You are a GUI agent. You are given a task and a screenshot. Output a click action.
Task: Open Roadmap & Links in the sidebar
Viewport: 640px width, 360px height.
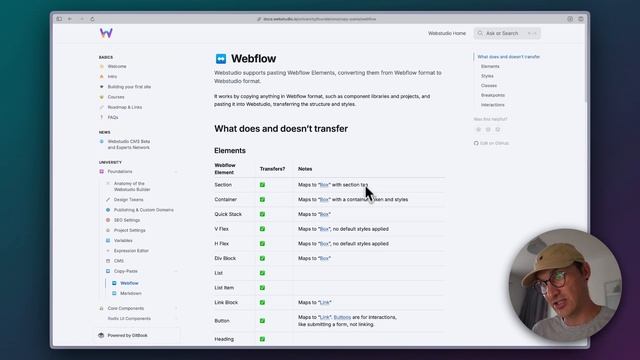pyautogui.click(x=125, y=107)
